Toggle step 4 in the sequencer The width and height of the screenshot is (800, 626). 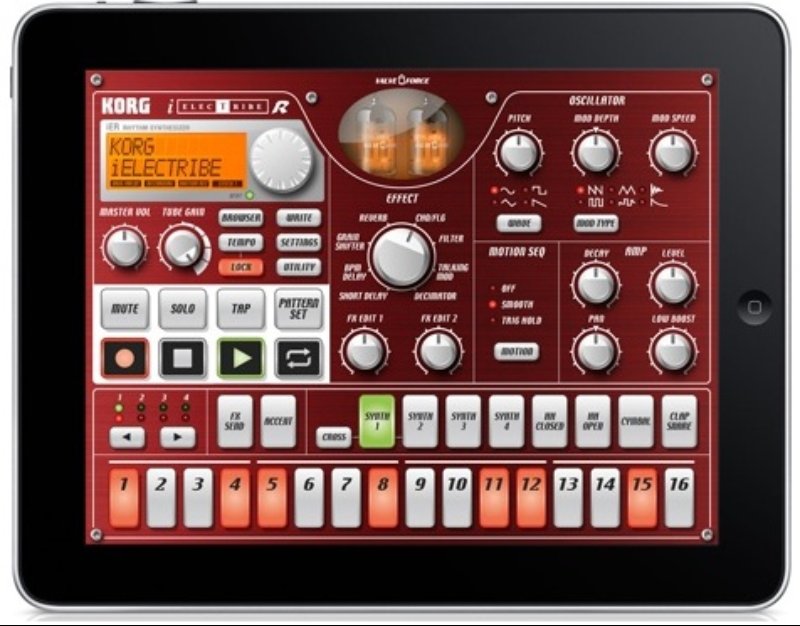[x=235, y=498]
